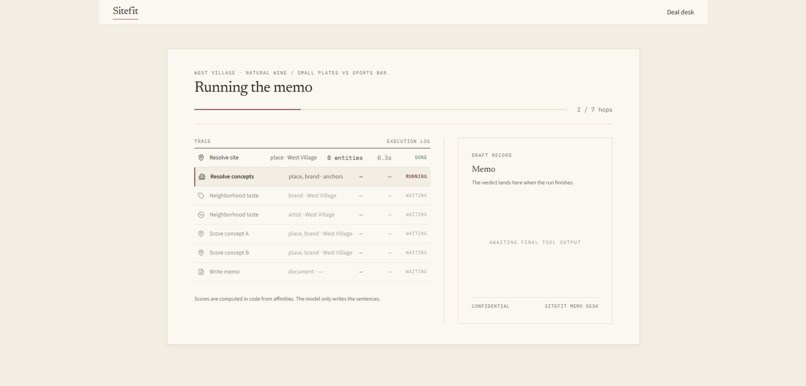Image resolution: width=806 pixels, height=386 pixels.
Task: Select the 'Score concept B' step label
Action: (229, 253)
